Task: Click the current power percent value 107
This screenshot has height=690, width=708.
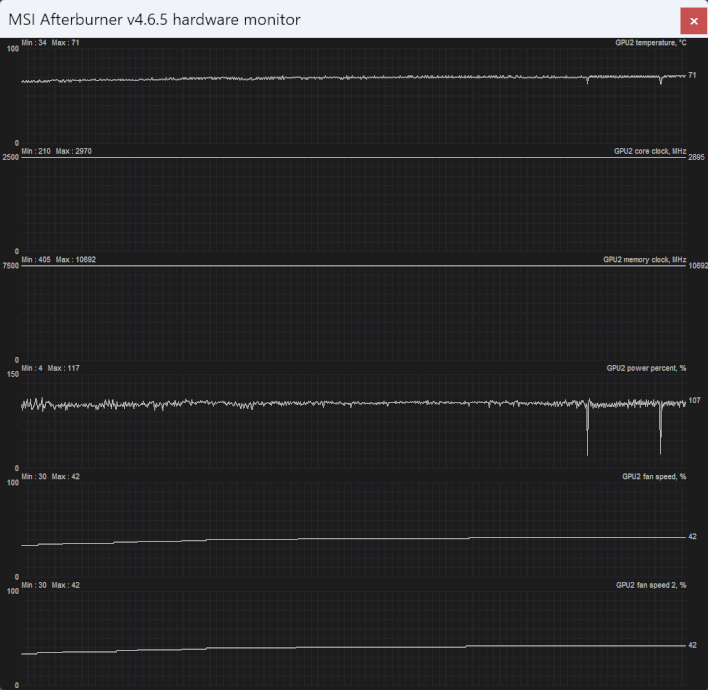Action: coord(694,400)
